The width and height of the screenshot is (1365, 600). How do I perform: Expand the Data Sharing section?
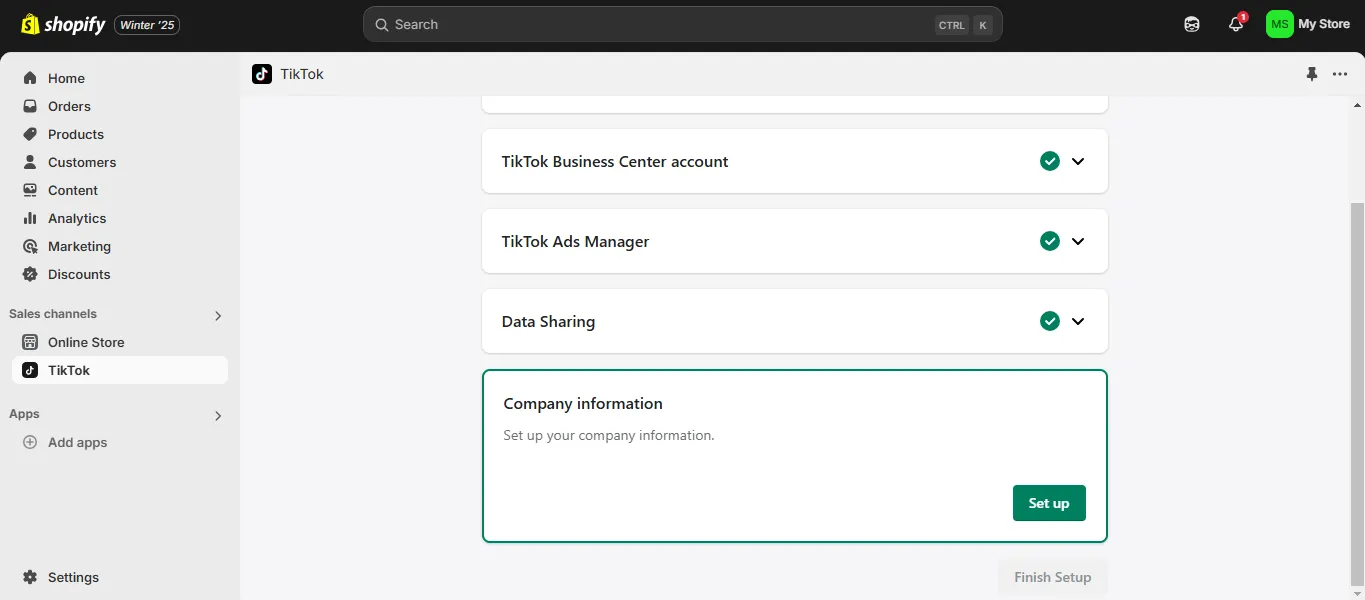(x=1078, y=321)
